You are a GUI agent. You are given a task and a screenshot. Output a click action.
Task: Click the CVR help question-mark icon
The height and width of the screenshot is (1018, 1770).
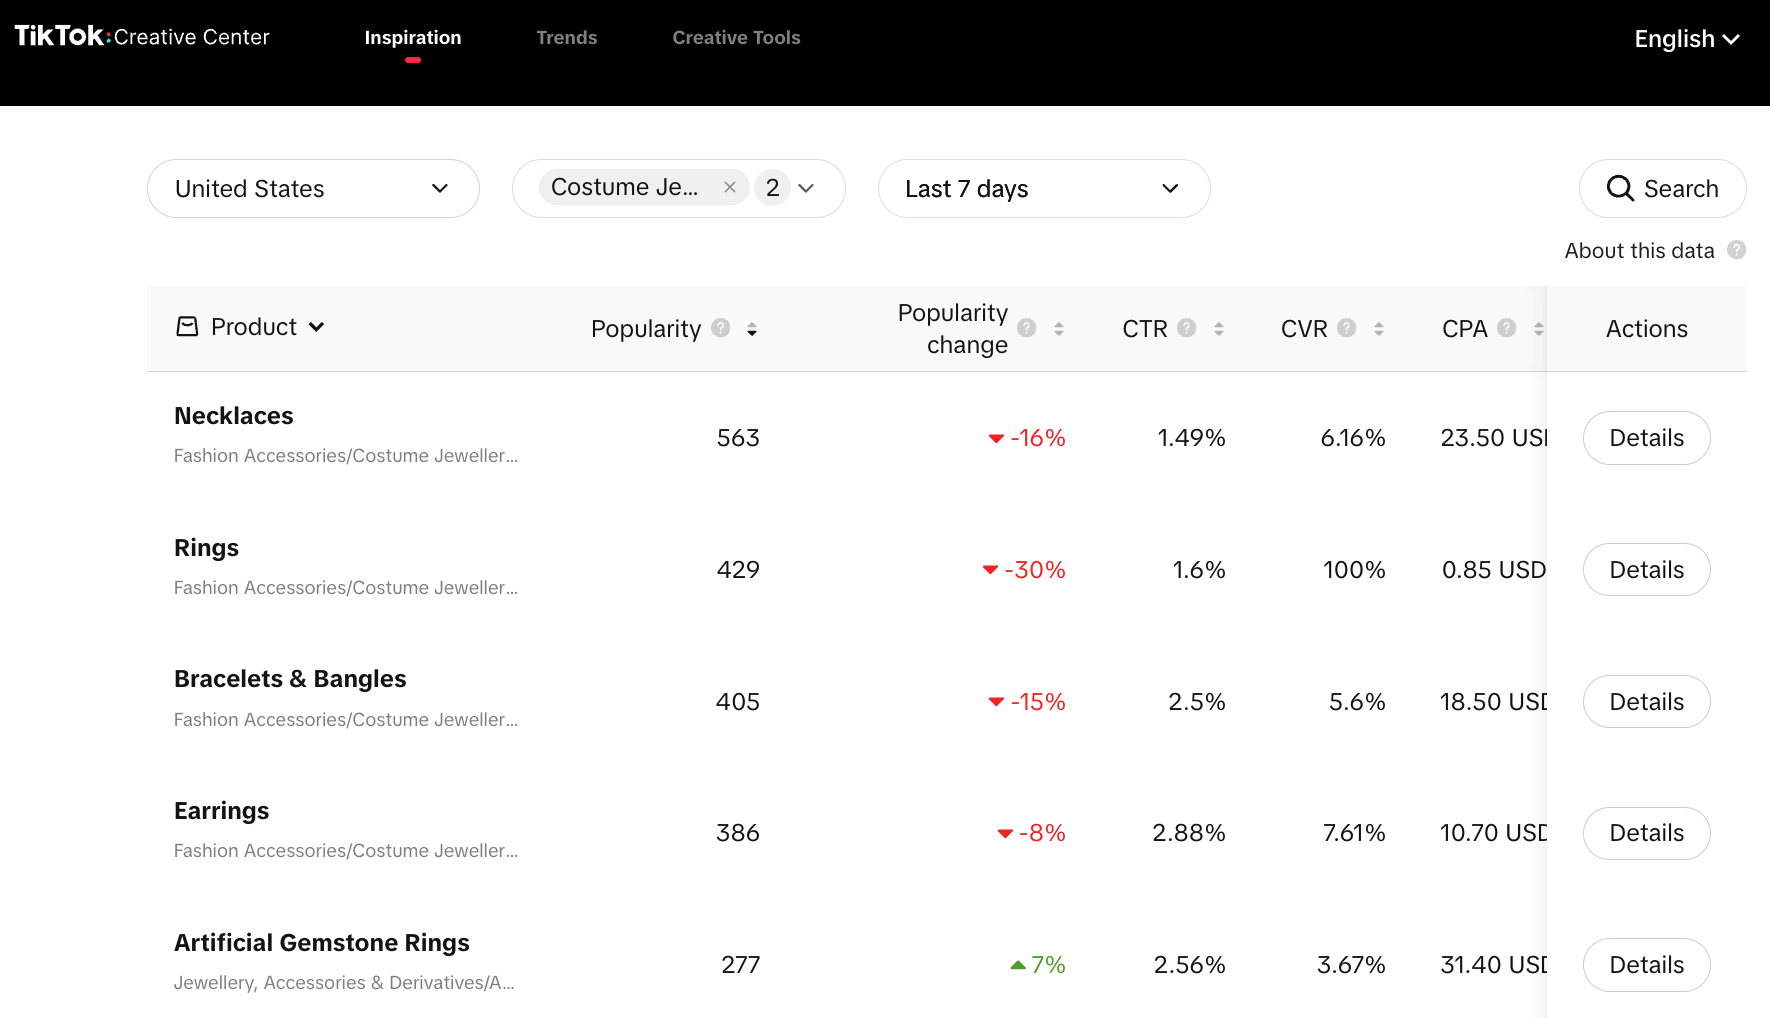click(x=1346, y=328)
